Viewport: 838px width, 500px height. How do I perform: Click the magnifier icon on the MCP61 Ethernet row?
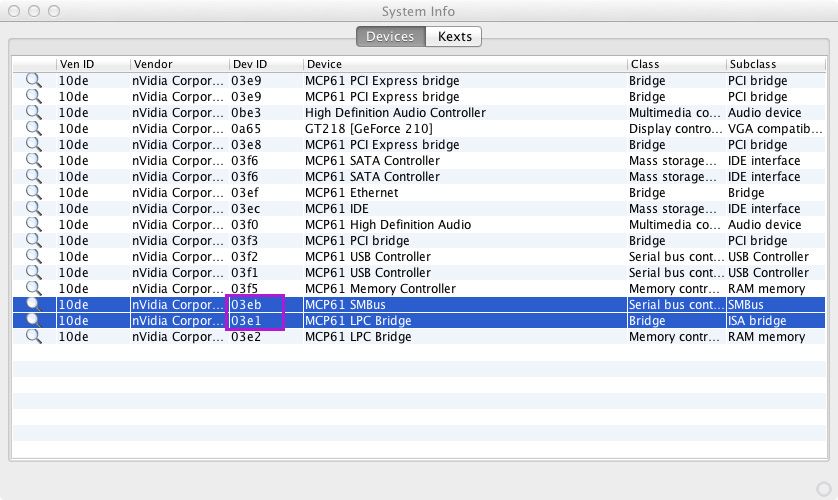click(34, 192)
